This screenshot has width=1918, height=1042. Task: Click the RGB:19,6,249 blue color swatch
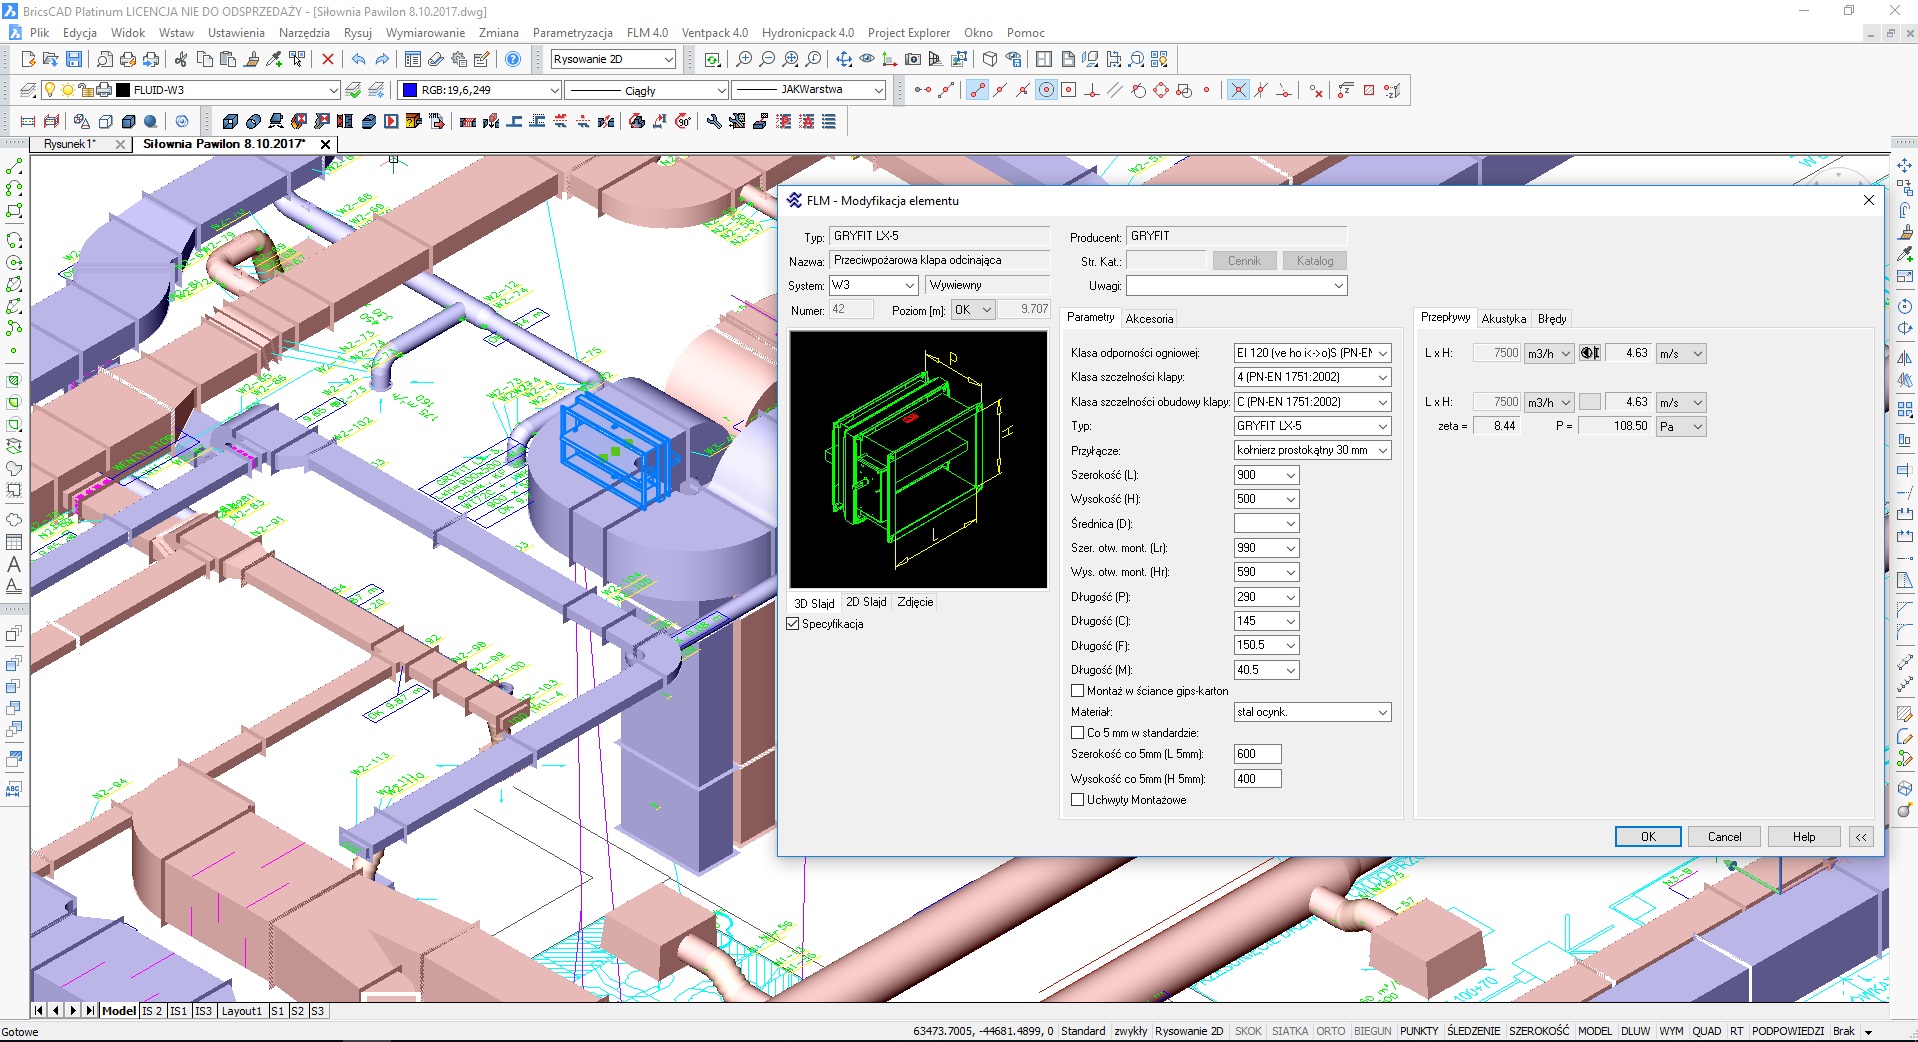pyautogui.click(x=409, y=91)
